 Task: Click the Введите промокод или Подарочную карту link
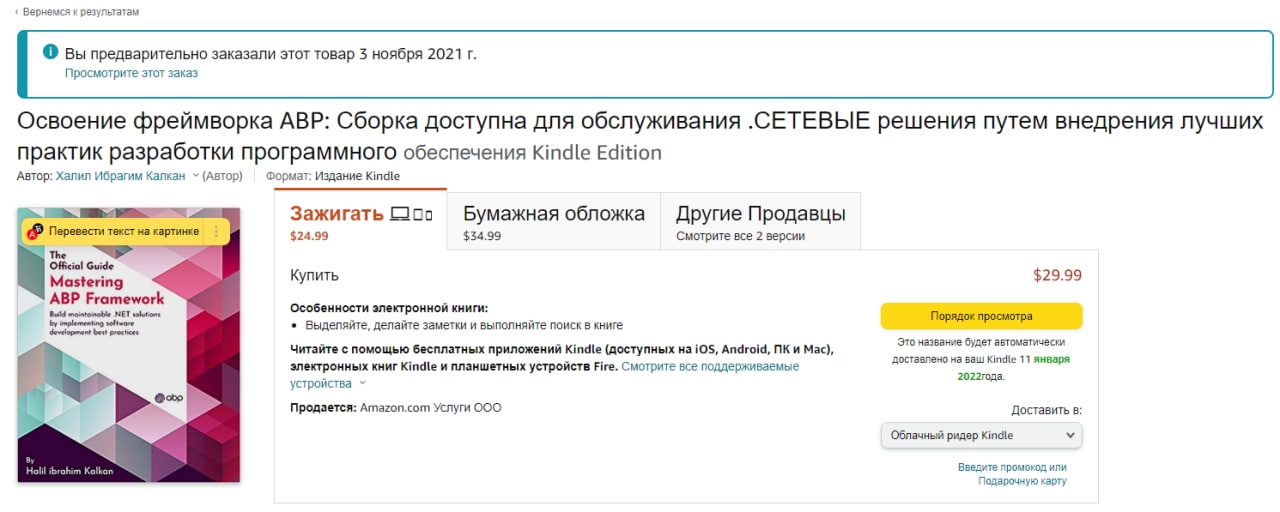point(1012,474)
